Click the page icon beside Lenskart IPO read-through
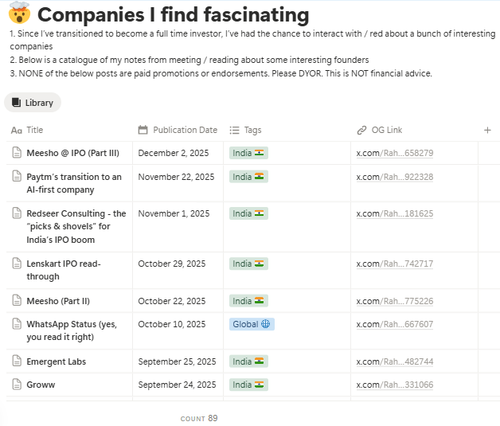 click(17, 263)
